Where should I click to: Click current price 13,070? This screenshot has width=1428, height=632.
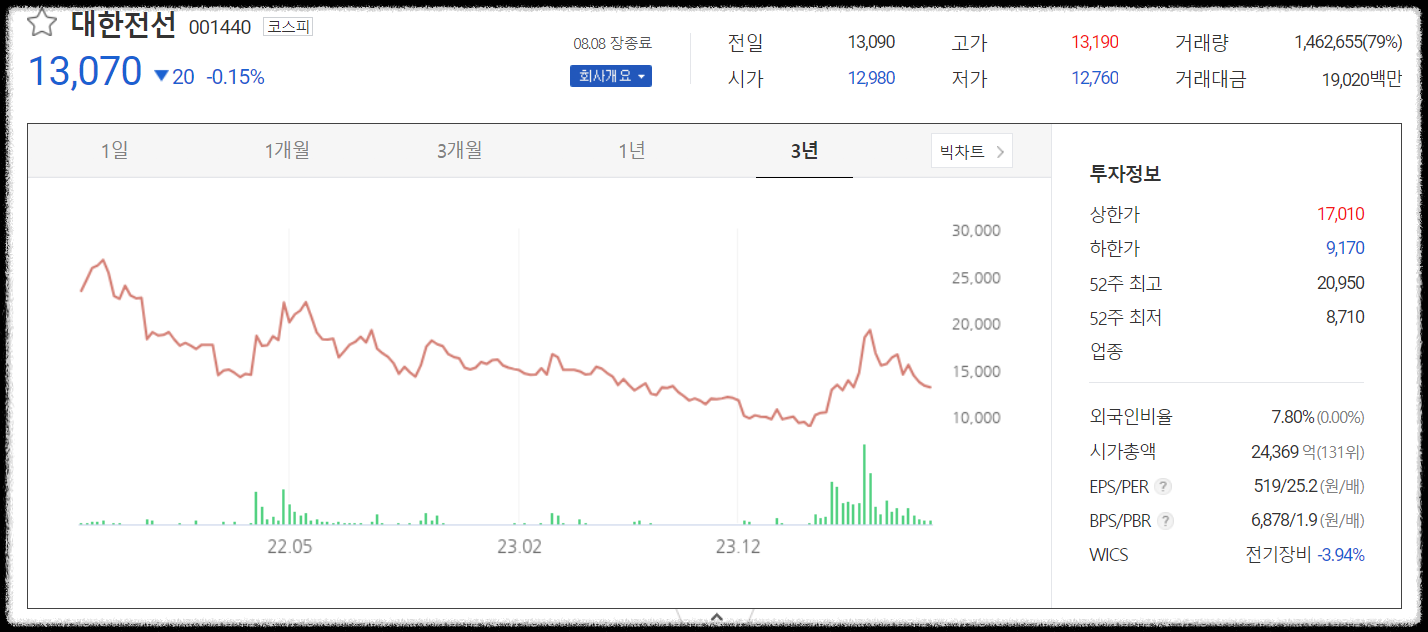[85, 72]
